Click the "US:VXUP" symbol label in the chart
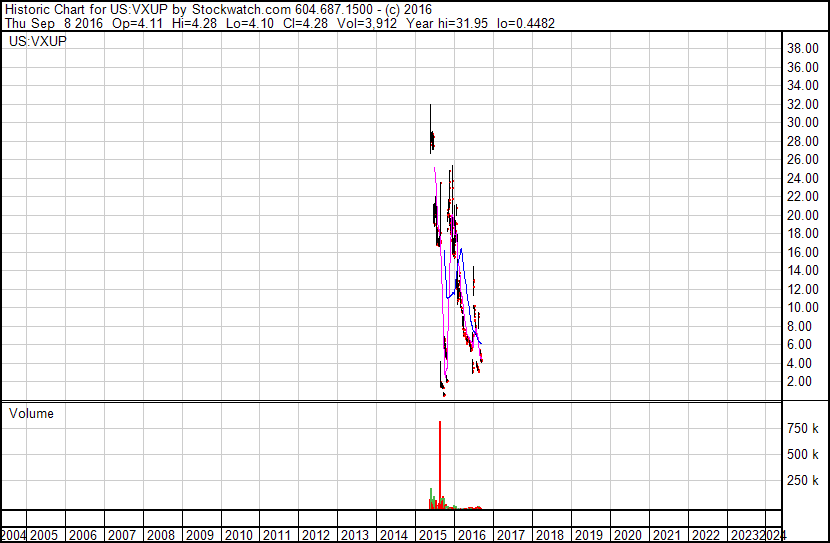This screenshot has width=830, height=543. (38, 41)
